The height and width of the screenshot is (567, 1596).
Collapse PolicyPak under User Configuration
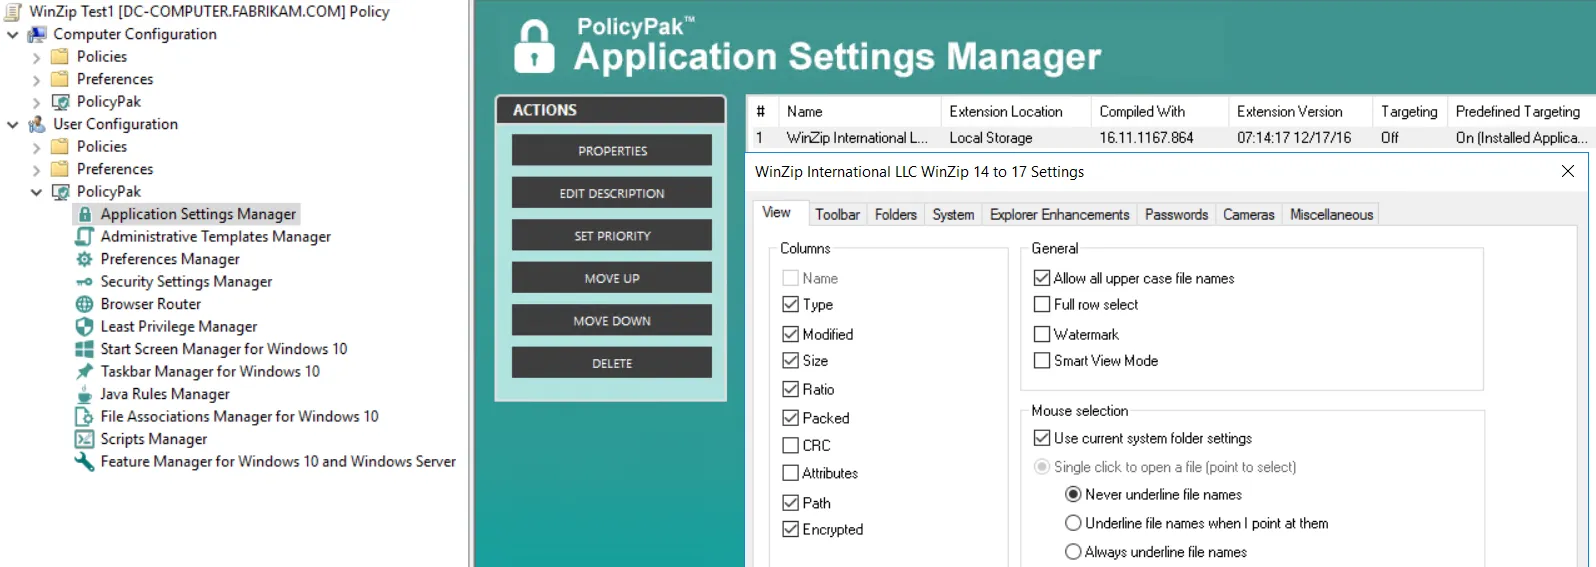coord(37,192)
